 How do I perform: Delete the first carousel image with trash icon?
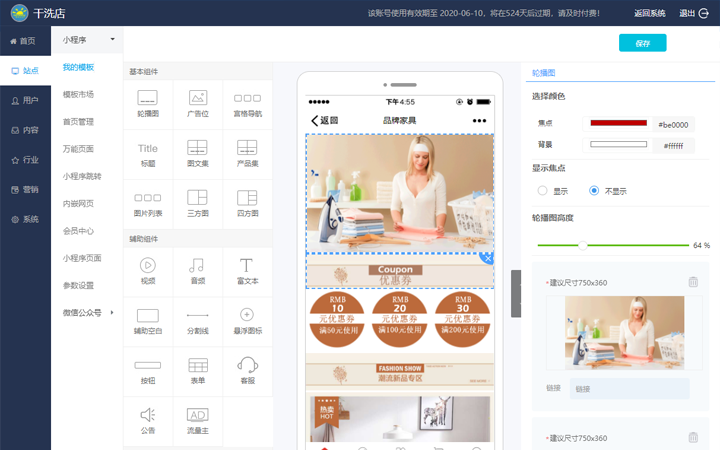coord(693,282)
